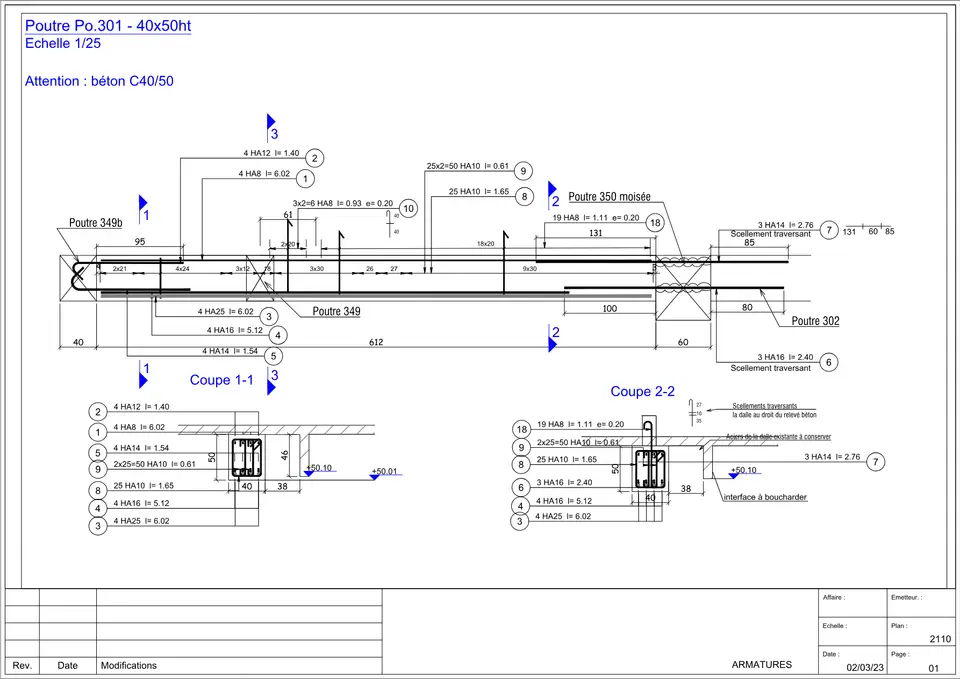This screenshot has width=960, height=679.
Task: Select the "la dalle au droit du relevé béton" note
Action: 774,415
